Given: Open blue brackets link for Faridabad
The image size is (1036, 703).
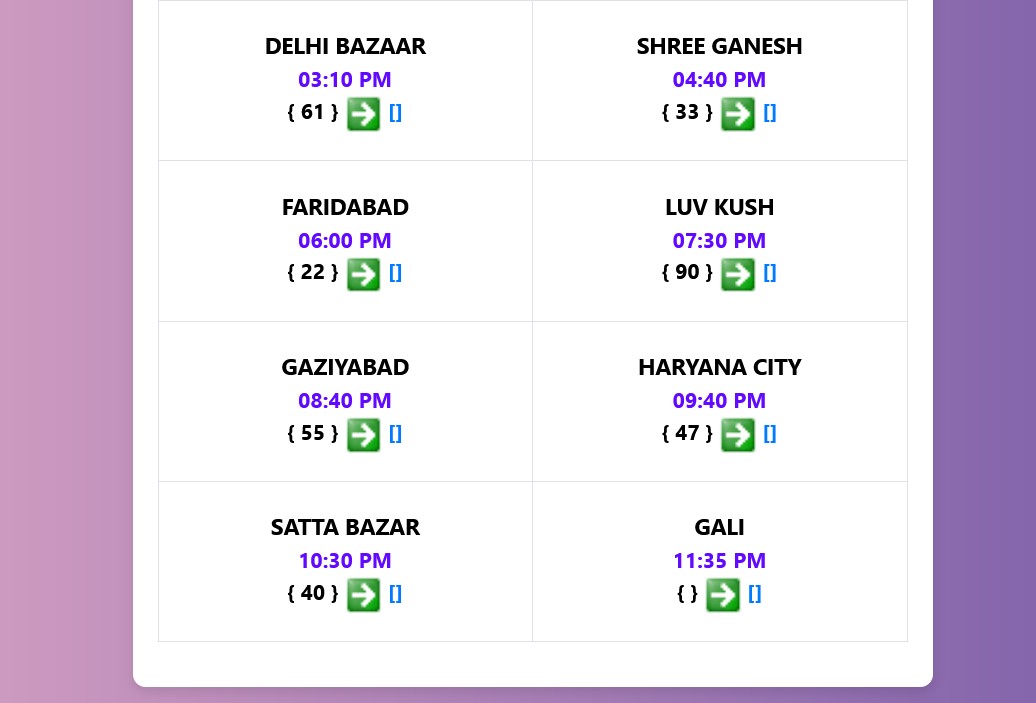Looking at the screenshot, I should click(x=395, y=273).
